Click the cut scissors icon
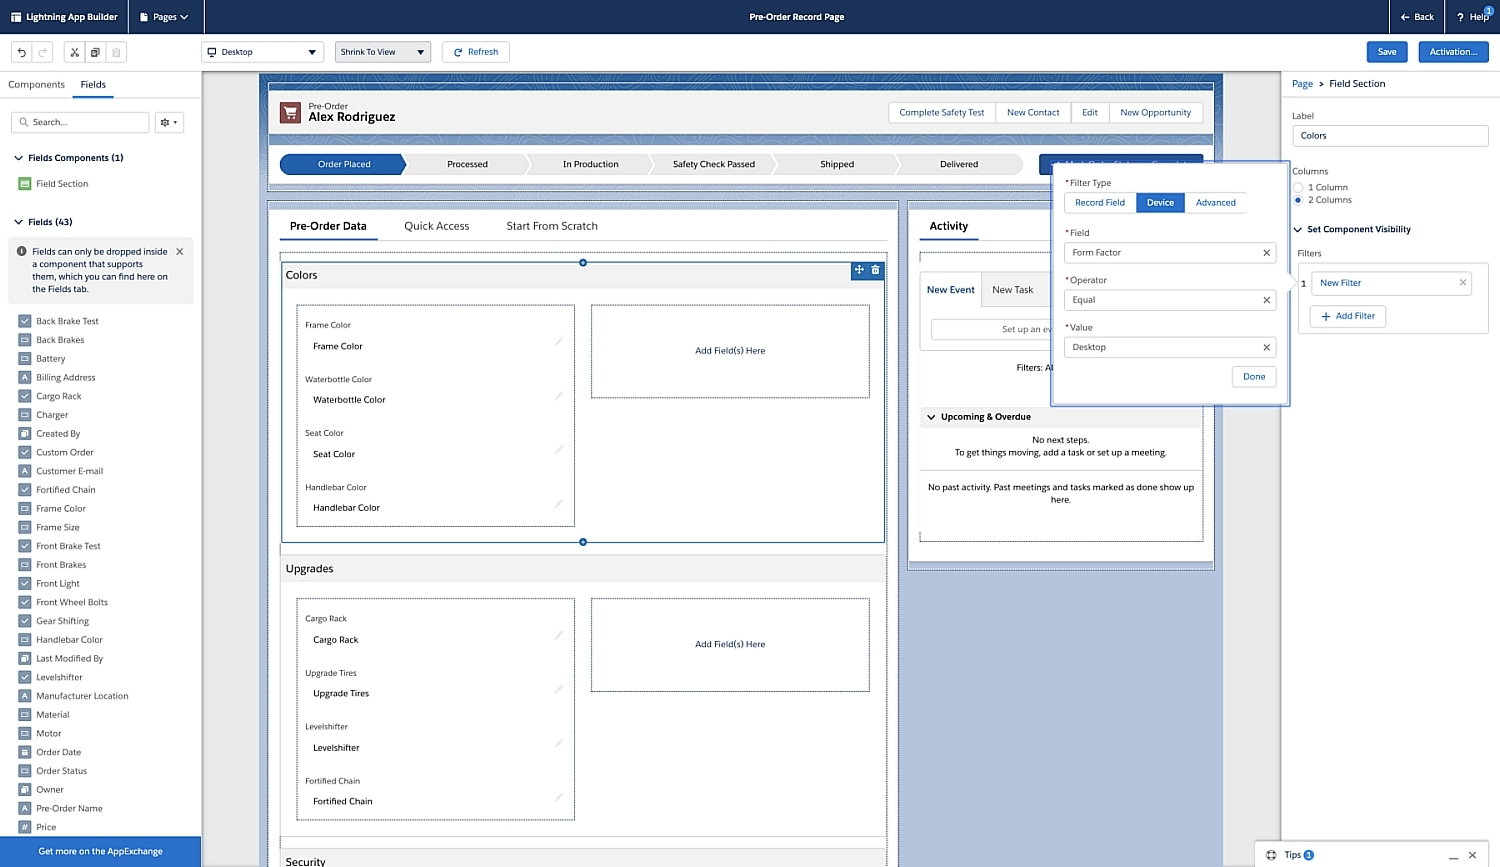The image size is (1500, 867). coord(75,52)
